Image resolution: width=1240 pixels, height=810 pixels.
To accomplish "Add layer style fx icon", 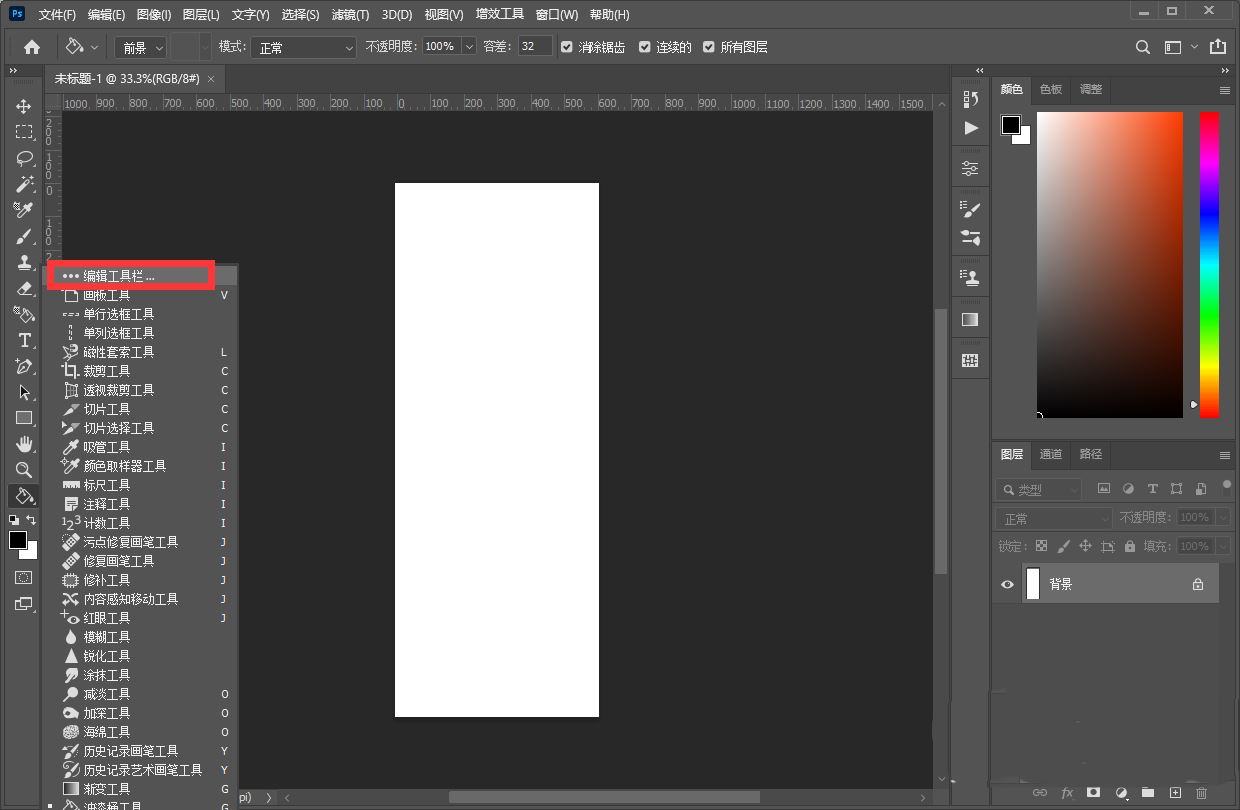I will tap(1067, 792).
